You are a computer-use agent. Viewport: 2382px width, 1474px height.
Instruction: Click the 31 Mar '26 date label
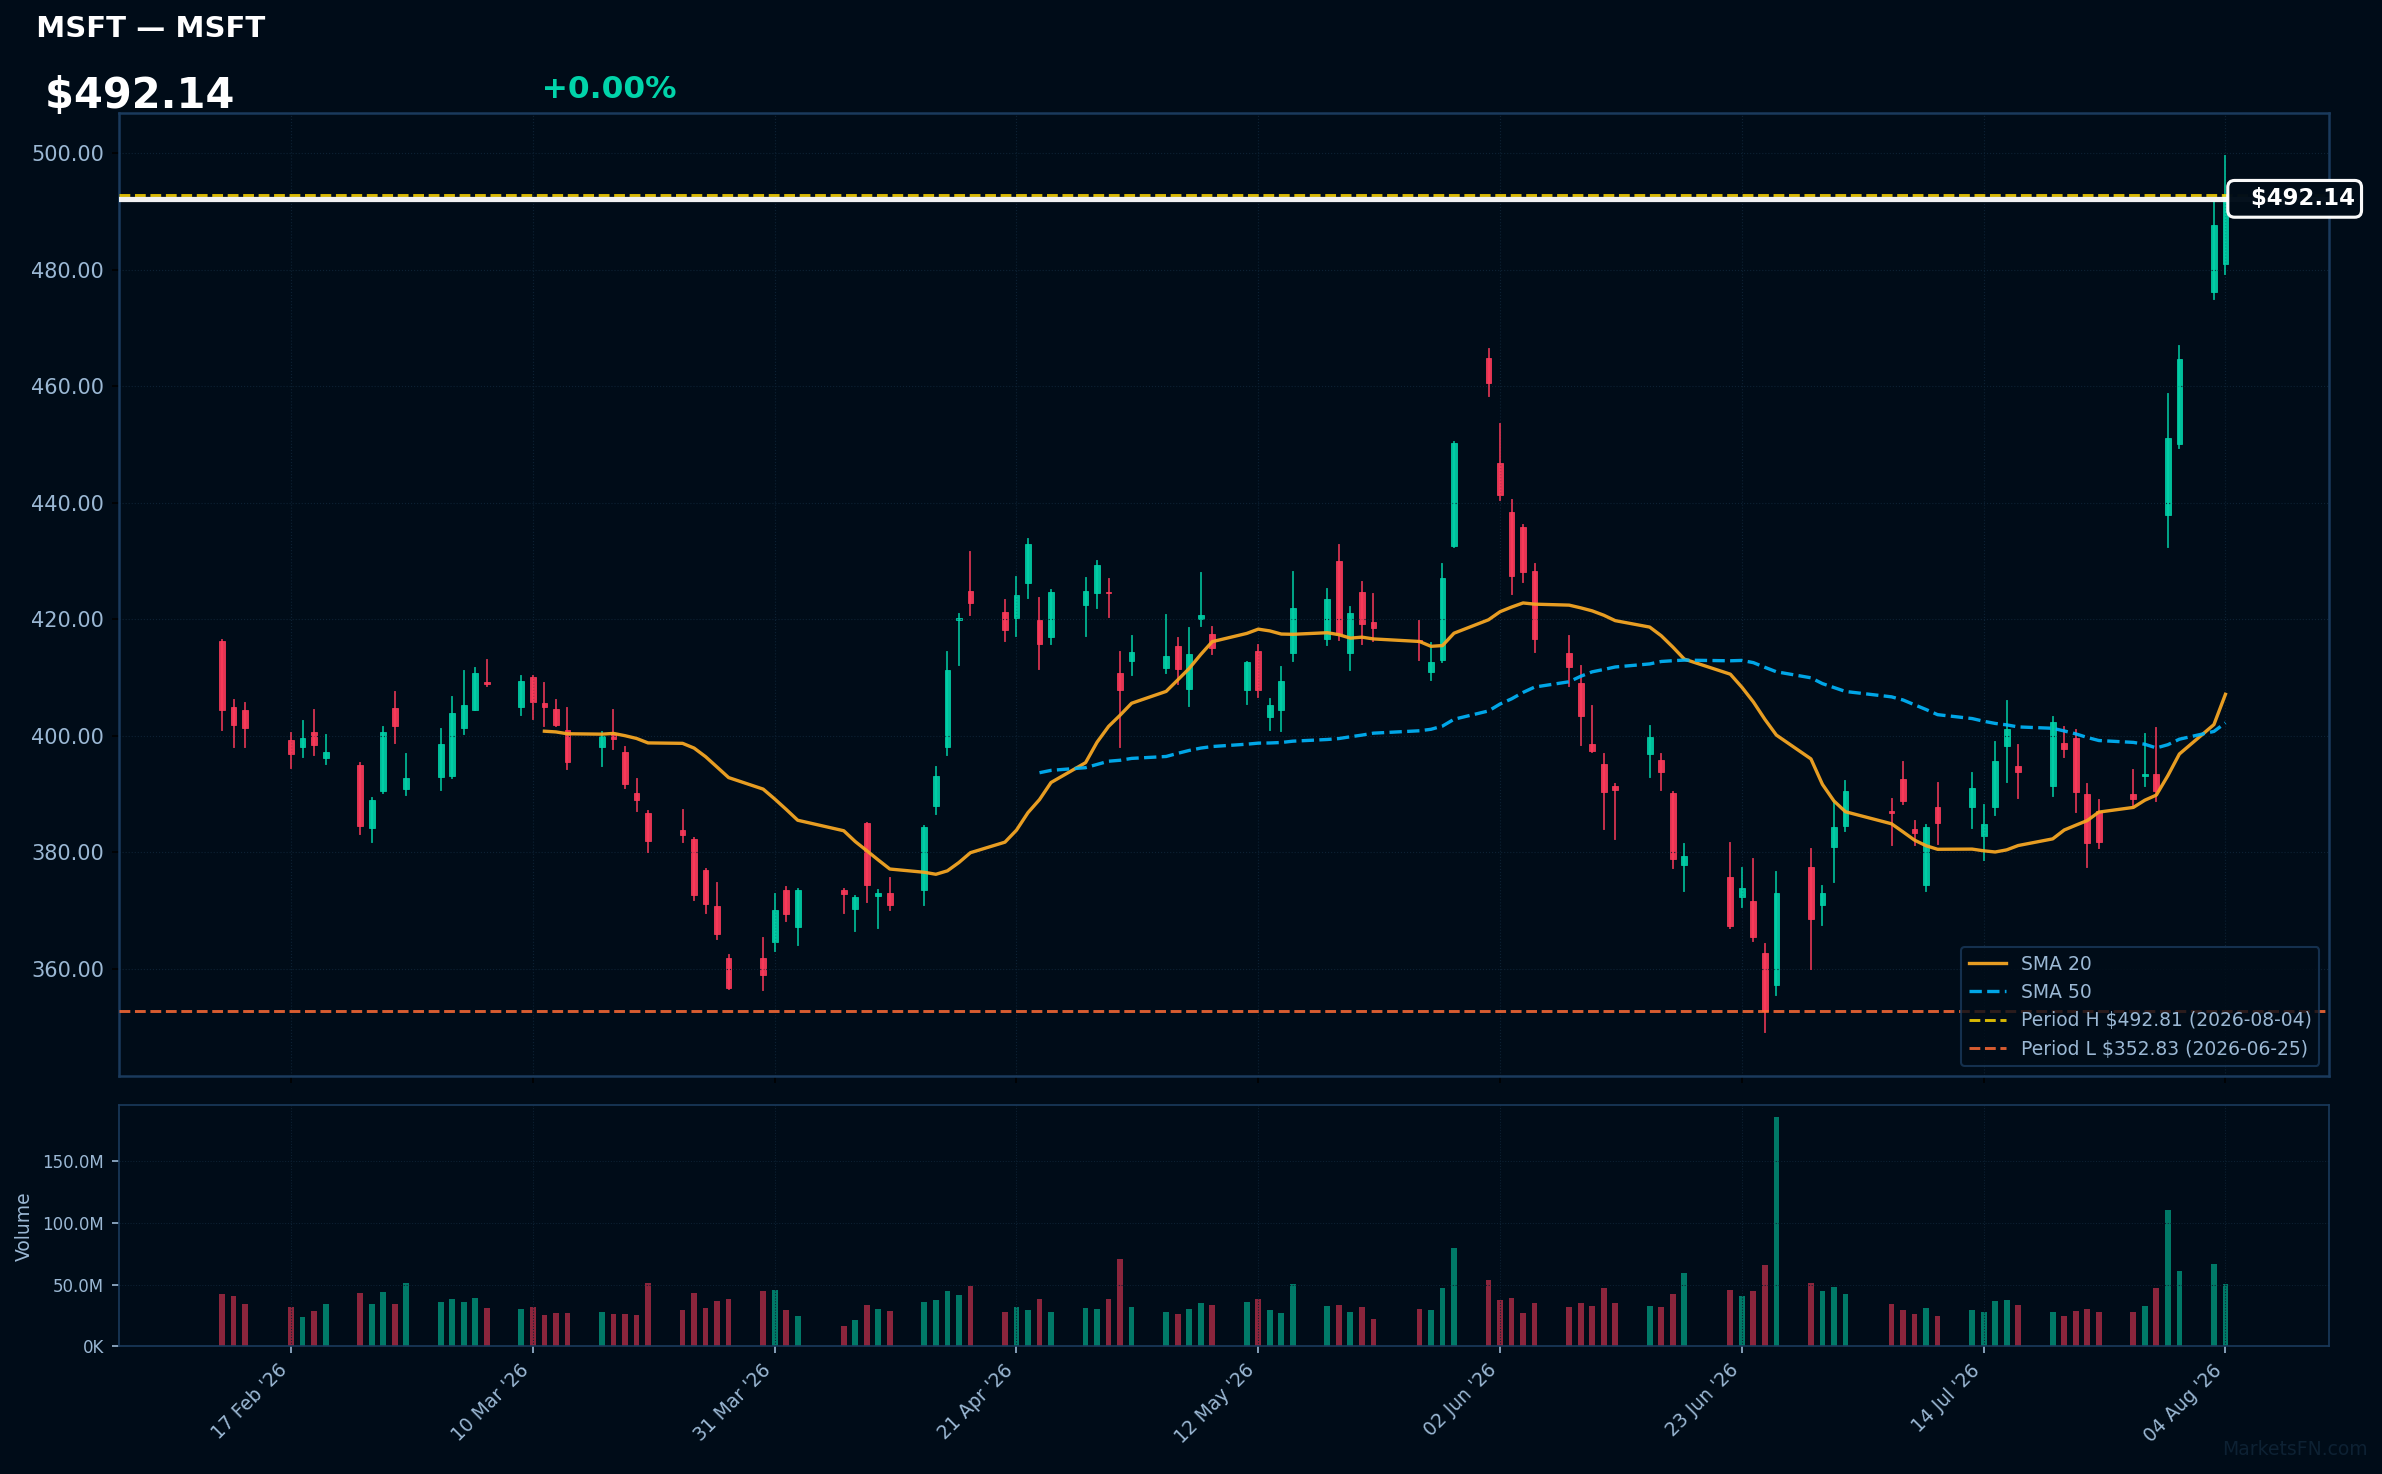(x=731, y=1401)
